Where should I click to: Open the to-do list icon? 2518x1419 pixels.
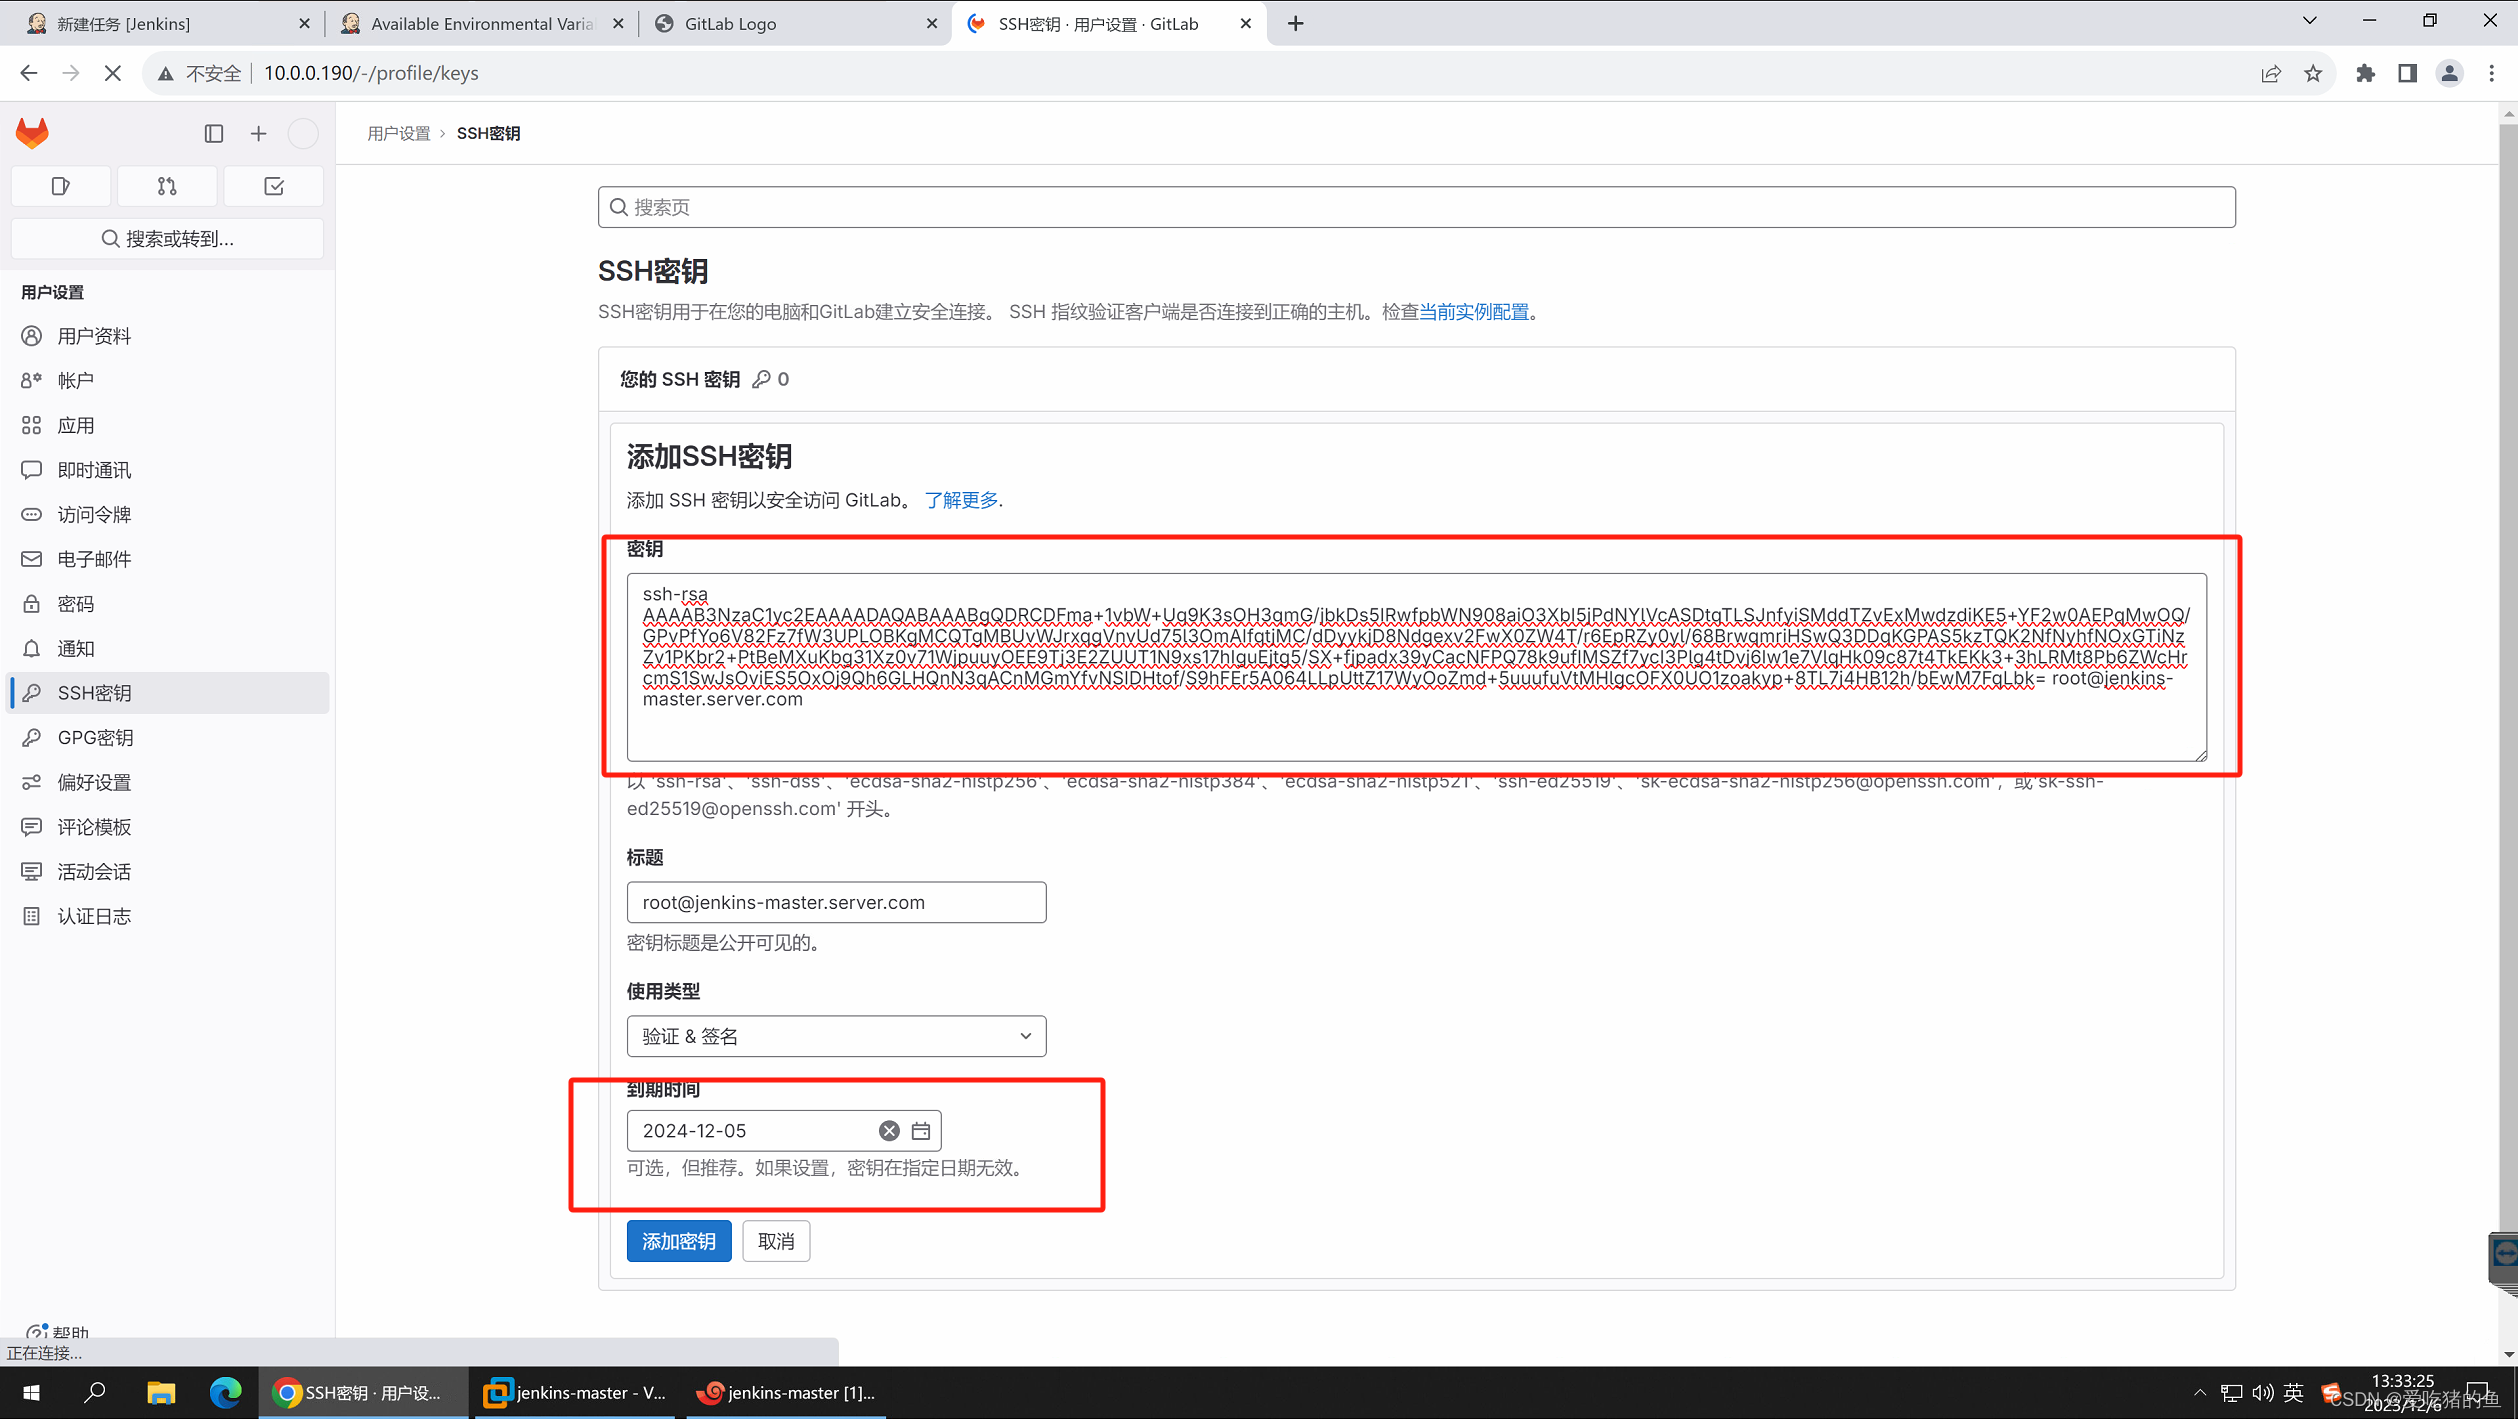pos(274,186)
